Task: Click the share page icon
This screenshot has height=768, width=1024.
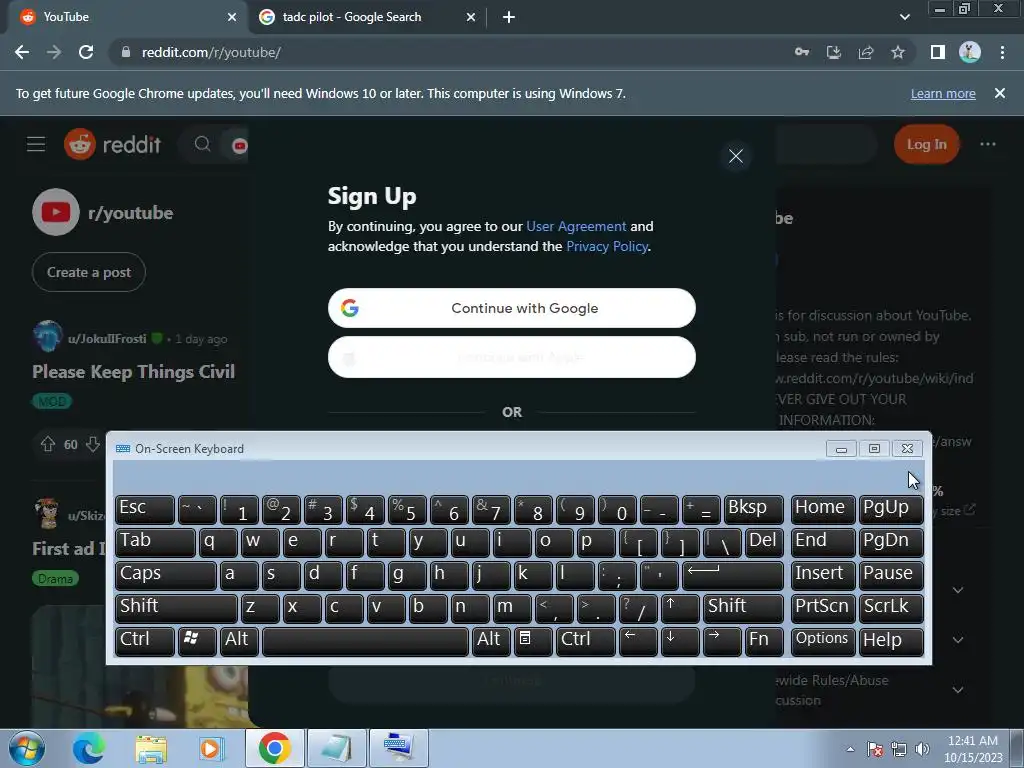Action: (x=866, y=52)
